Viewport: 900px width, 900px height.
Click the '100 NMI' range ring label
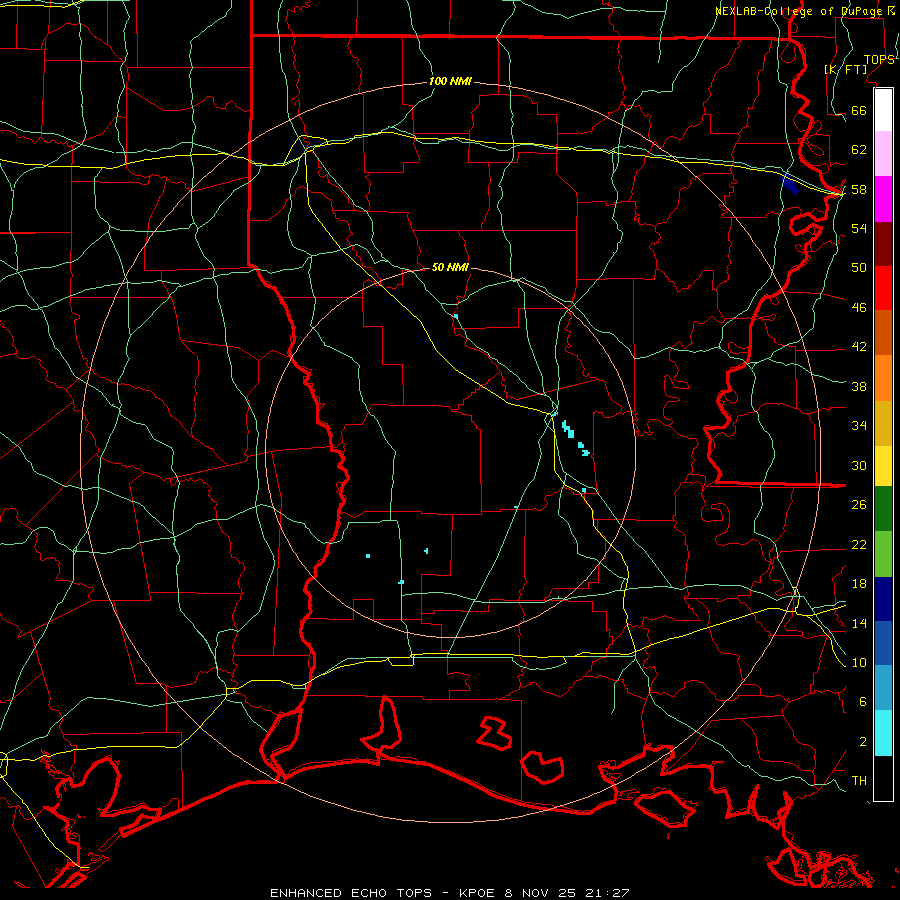pyautogui.click(x=450, y=82)
